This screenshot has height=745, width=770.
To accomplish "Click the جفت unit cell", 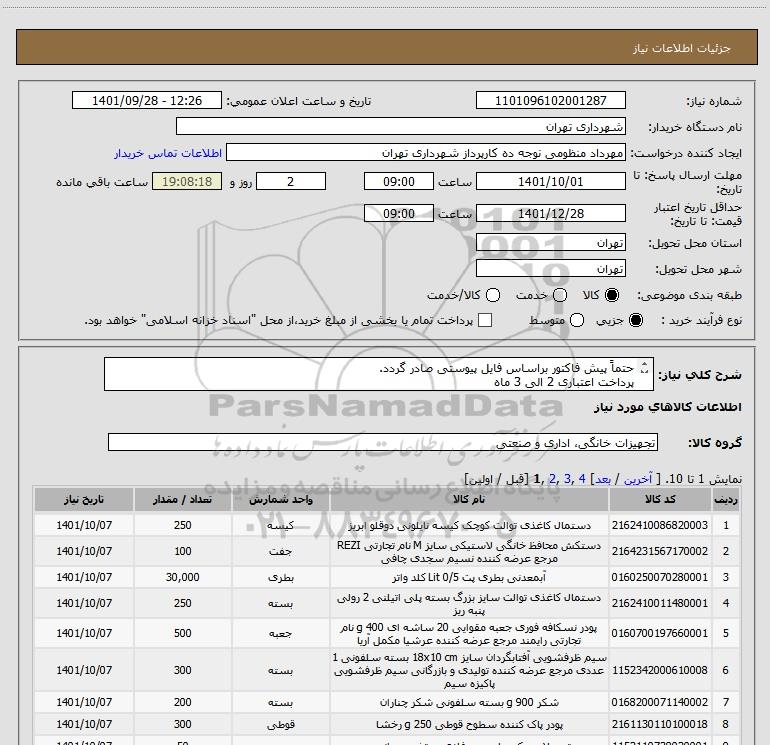I will (280, 551).
